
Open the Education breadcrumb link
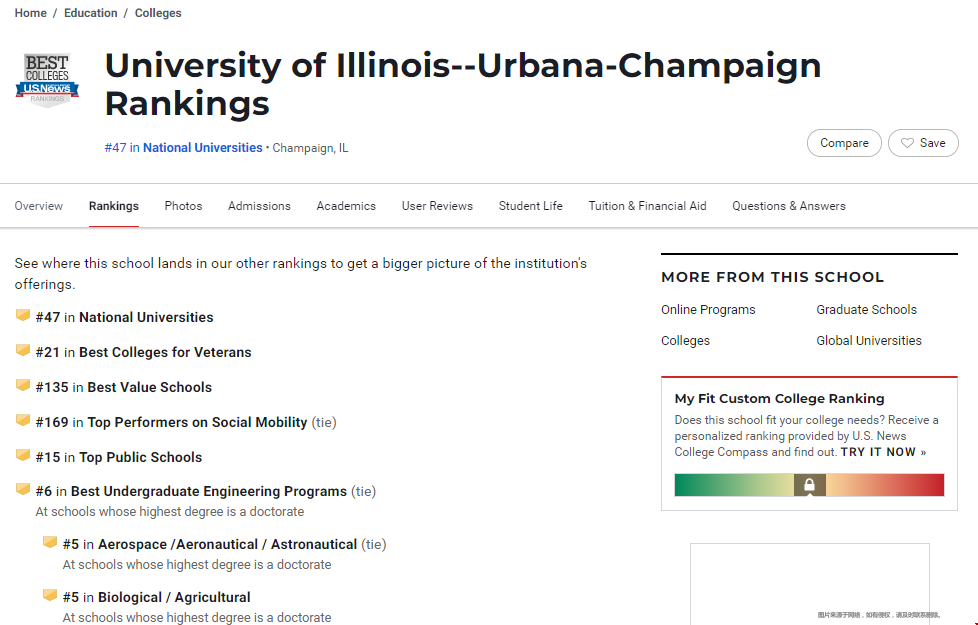(x=90, y=13)
